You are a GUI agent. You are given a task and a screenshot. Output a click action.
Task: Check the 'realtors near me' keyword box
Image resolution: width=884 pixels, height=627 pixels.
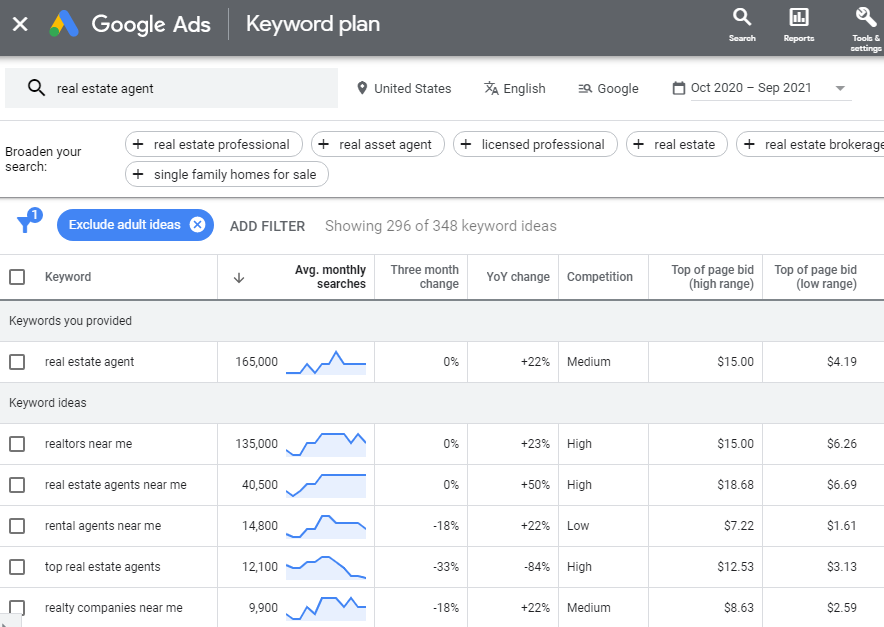17,444
